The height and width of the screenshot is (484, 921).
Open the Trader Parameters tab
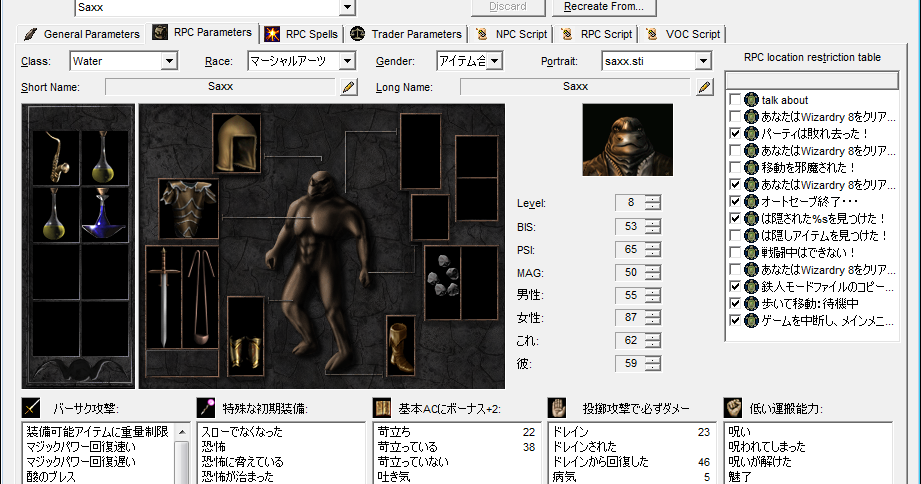(x=406, y=34)
